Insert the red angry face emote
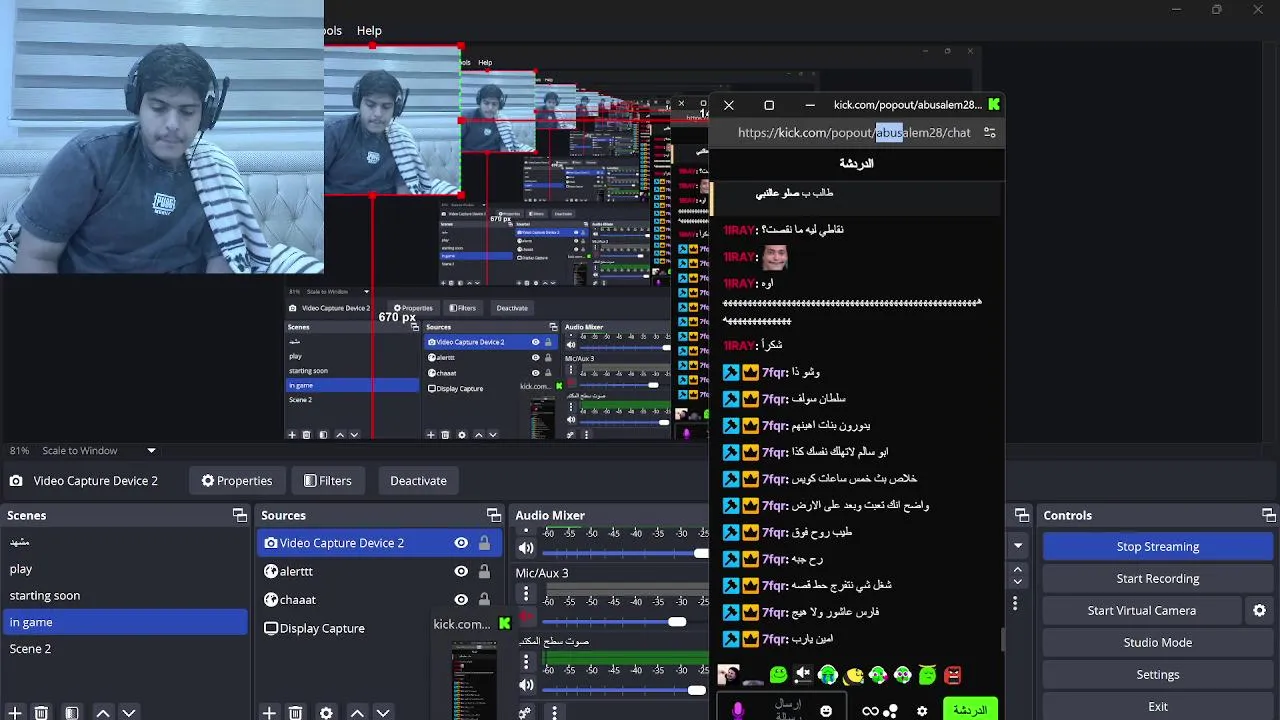 [953, 676]
